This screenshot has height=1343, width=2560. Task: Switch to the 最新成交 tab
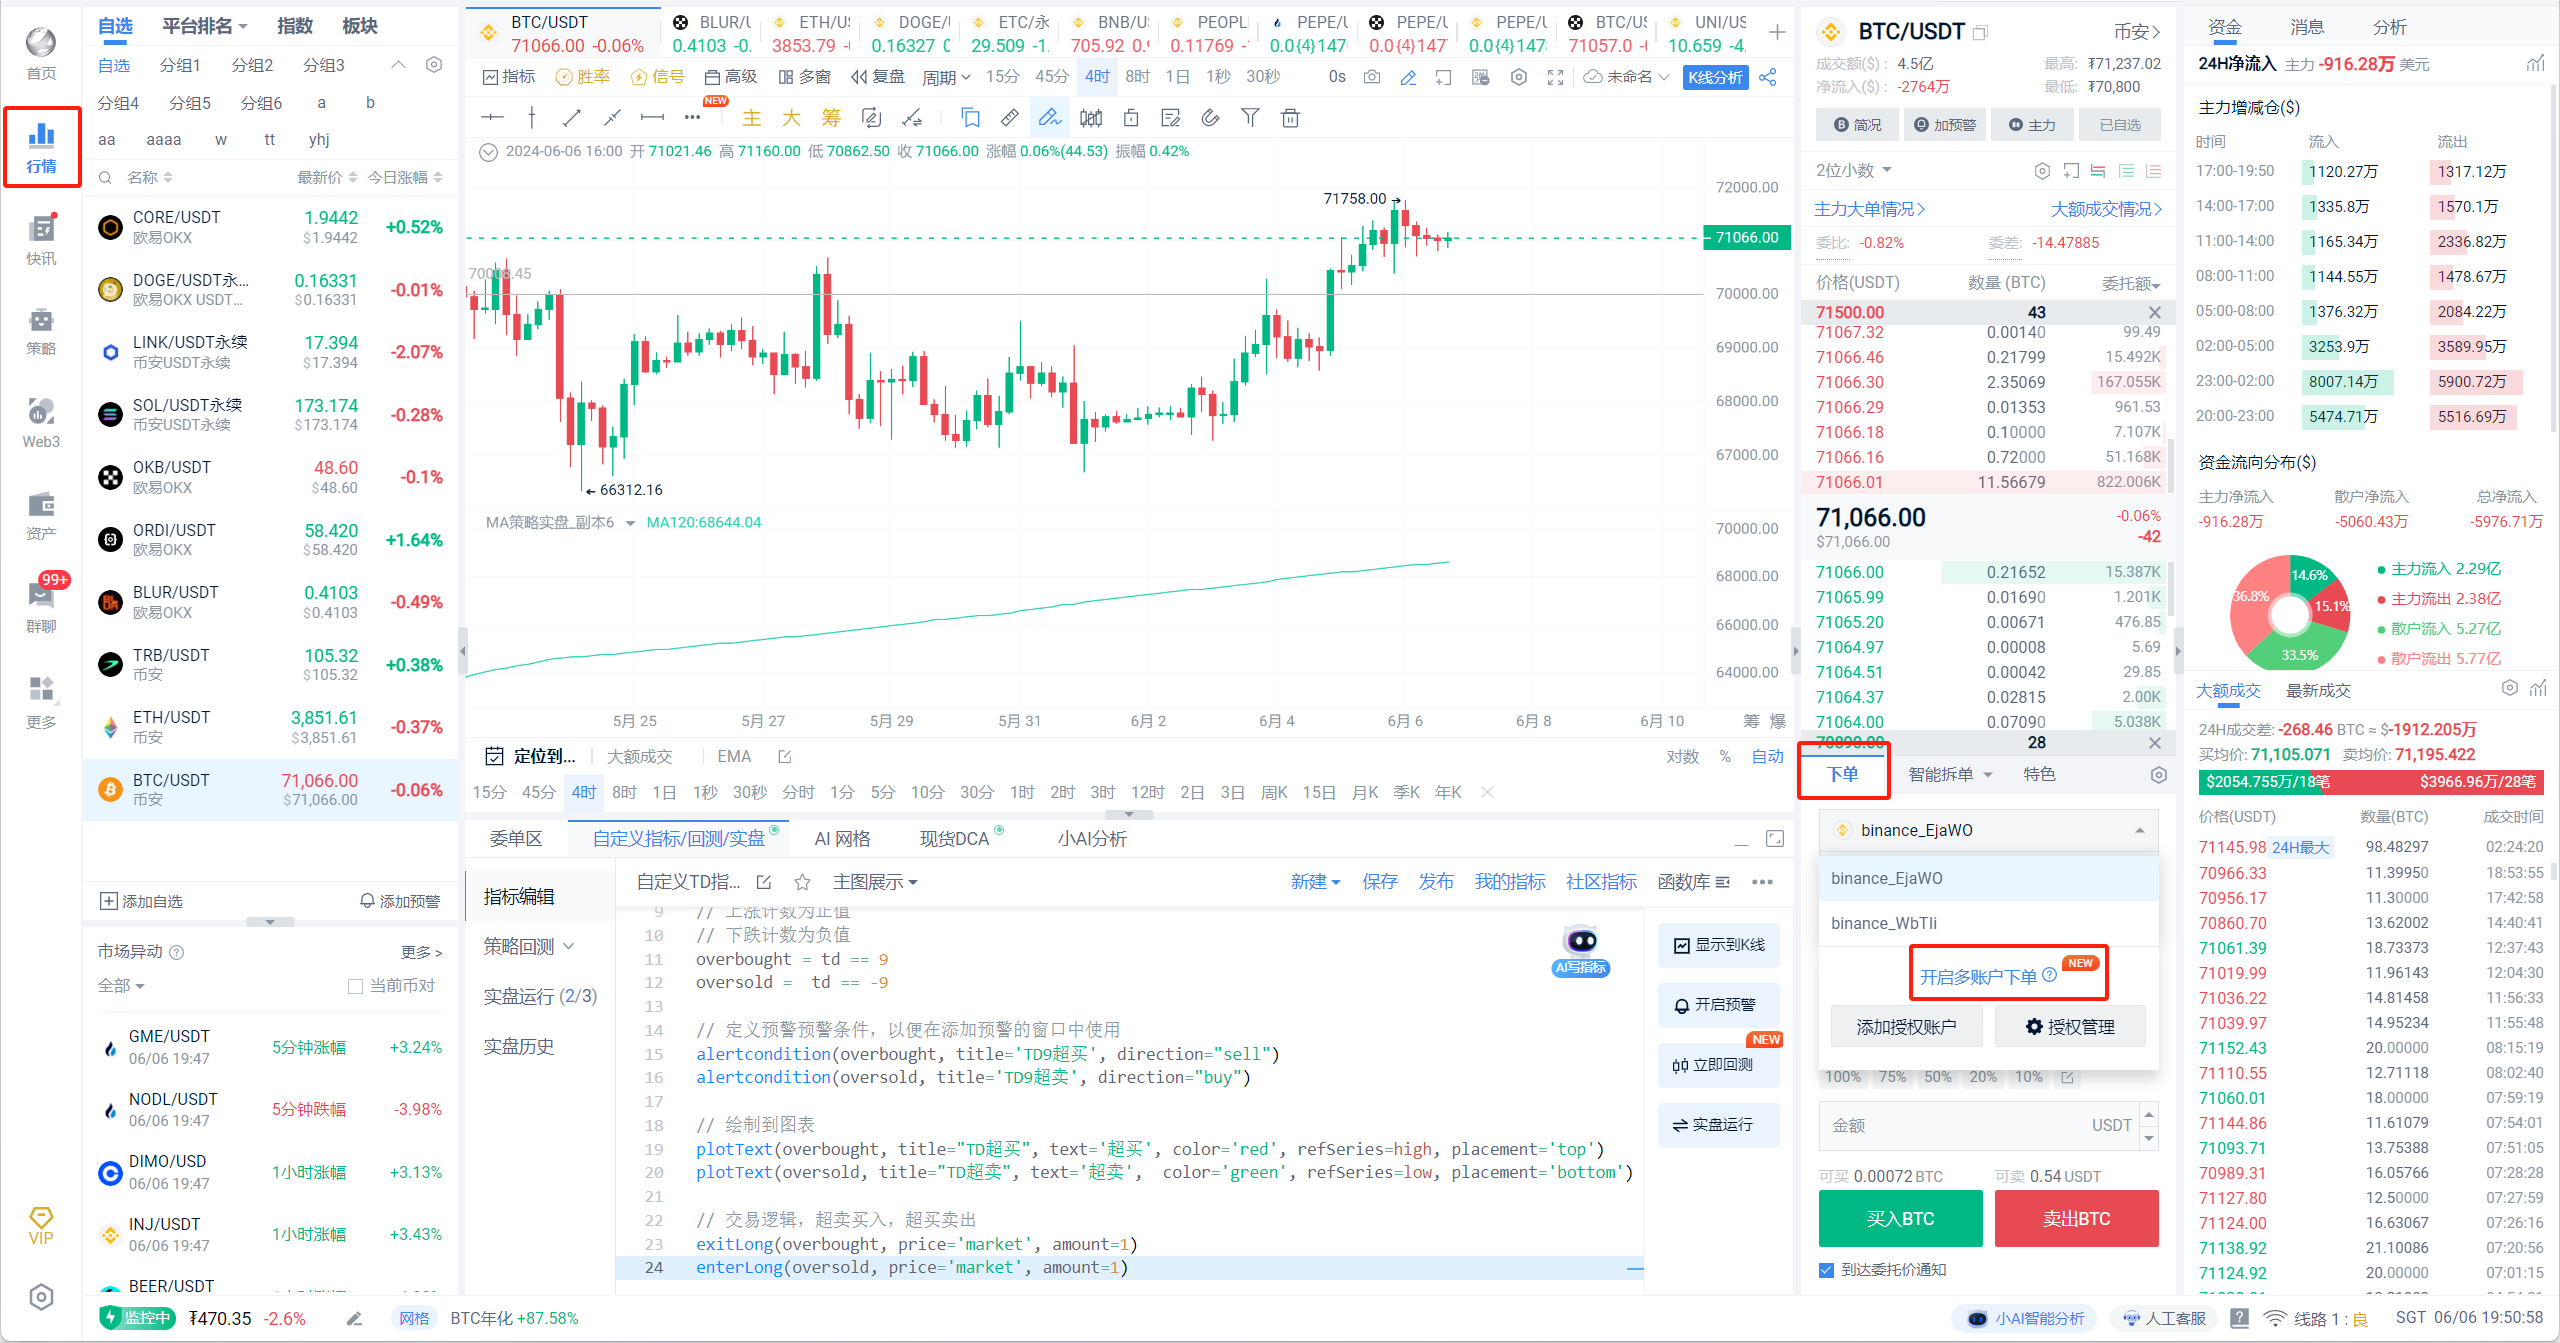tap(2318, 691)
